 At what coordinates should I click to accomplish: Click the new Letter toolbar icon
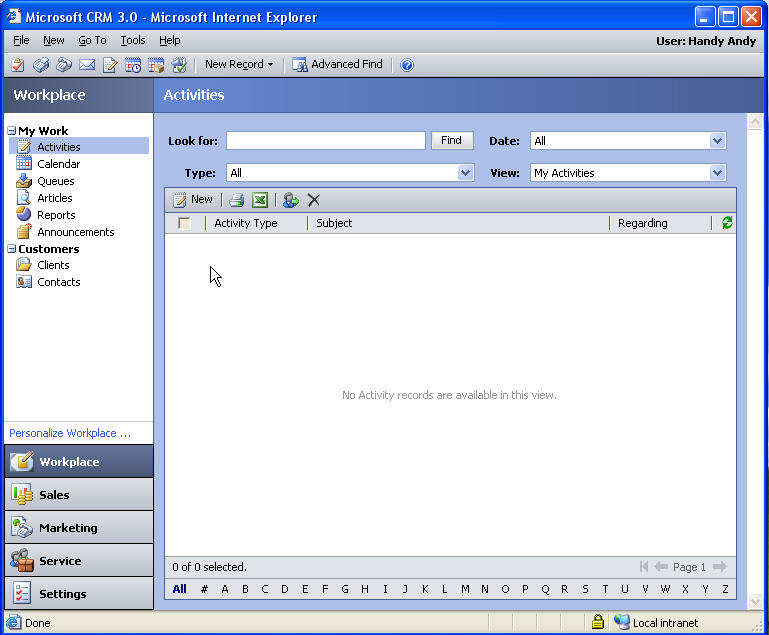pyautogui.click(x=110, y=65)
